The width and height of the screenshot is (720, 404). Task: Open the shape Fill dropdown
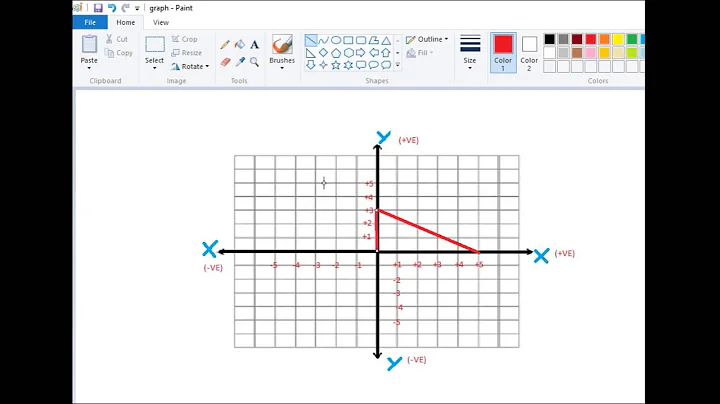[x=420, y=53]
